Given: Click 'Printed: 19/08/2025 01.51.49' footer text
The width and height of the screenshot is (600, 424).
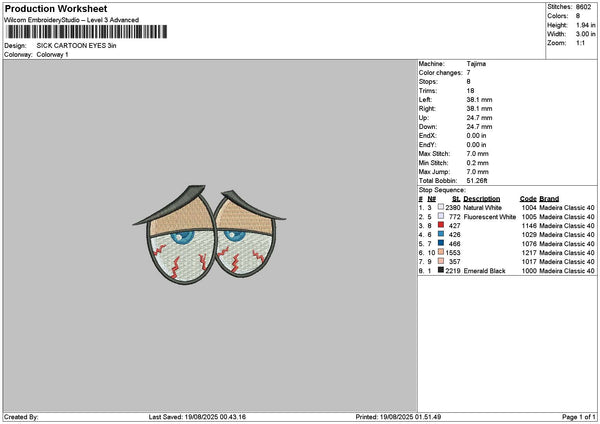Looking at the screenshot, I should pos(398,417).
